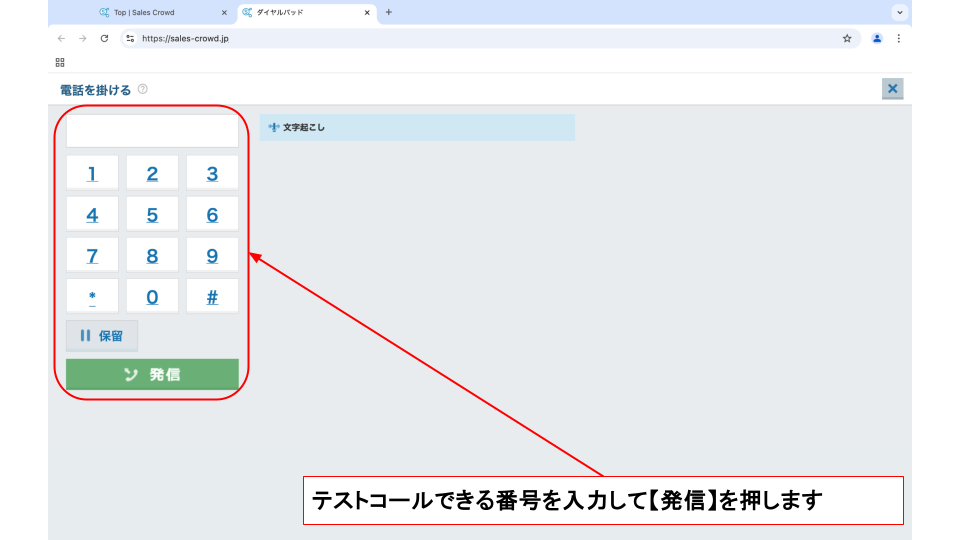Click the green 発信 call button
Image resolution: width=960 pixels, height=540 pixels.
coord(152,375)
